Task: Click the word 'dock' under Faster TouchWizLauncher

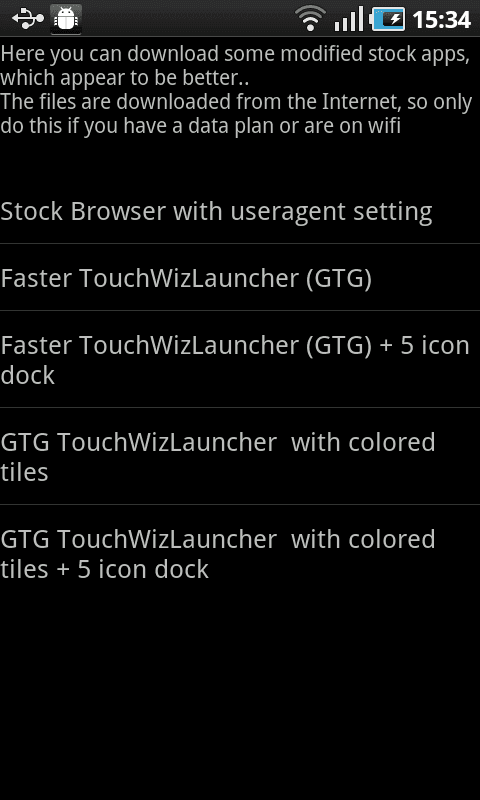Action: [28, 375]
